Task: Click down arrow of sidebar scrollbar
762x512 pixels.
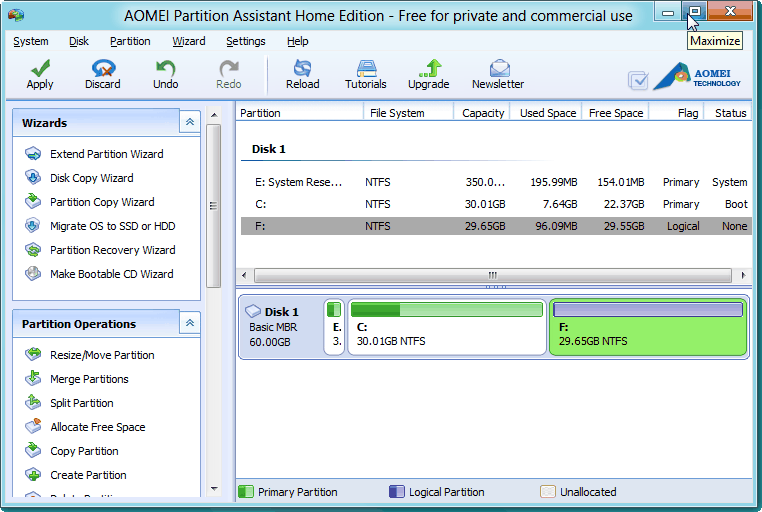Action: tap(214, 489)
